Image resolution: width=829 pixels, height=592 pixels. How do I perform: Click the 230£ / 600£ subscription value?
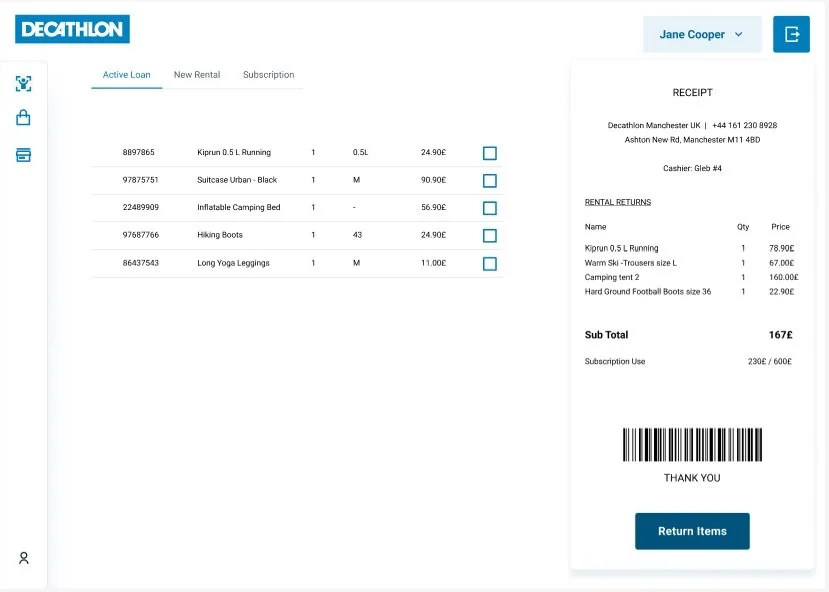(770, 362)
